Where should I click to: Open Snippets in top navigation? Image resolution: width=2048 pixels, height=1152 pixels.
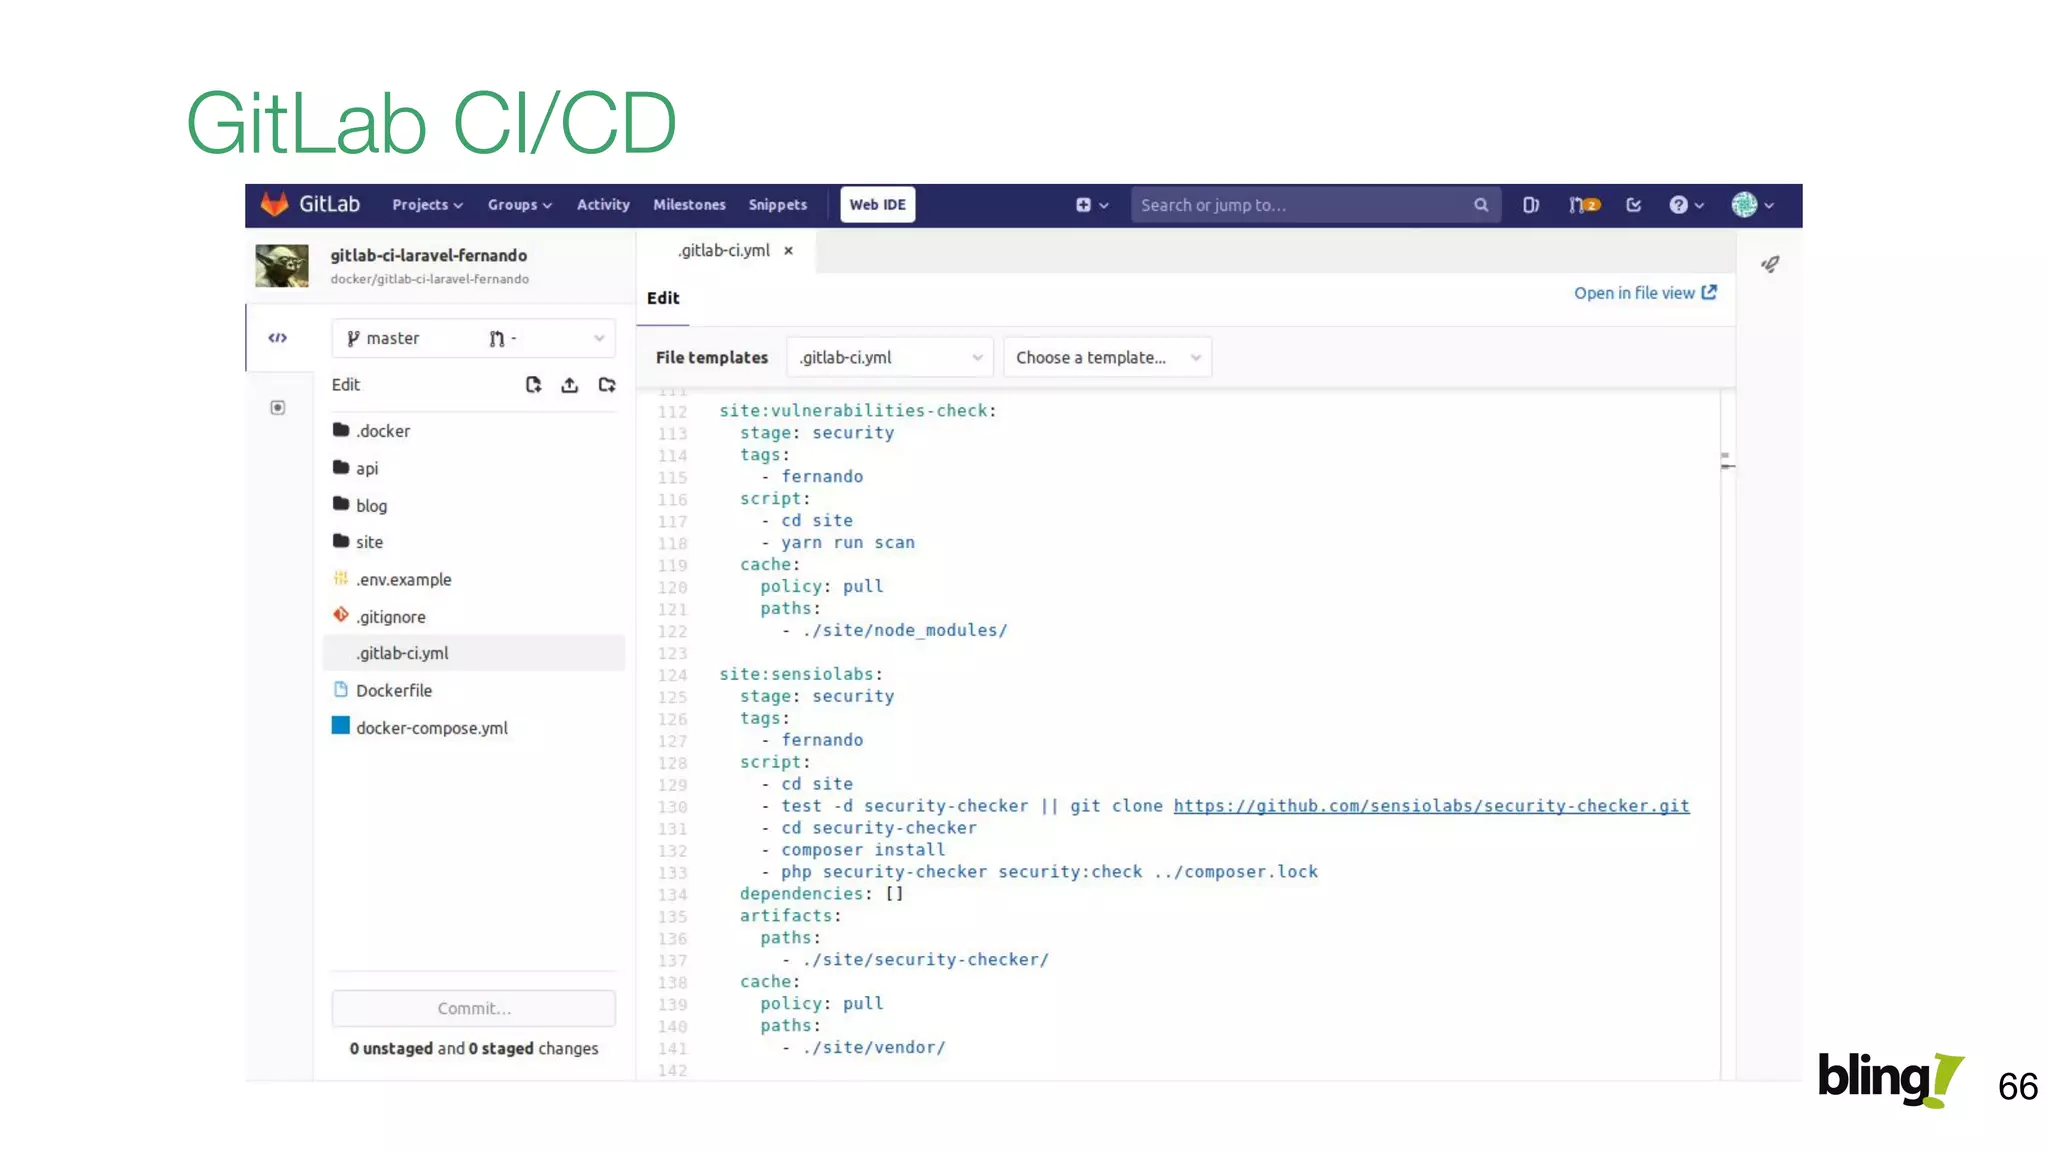(777, 205)
